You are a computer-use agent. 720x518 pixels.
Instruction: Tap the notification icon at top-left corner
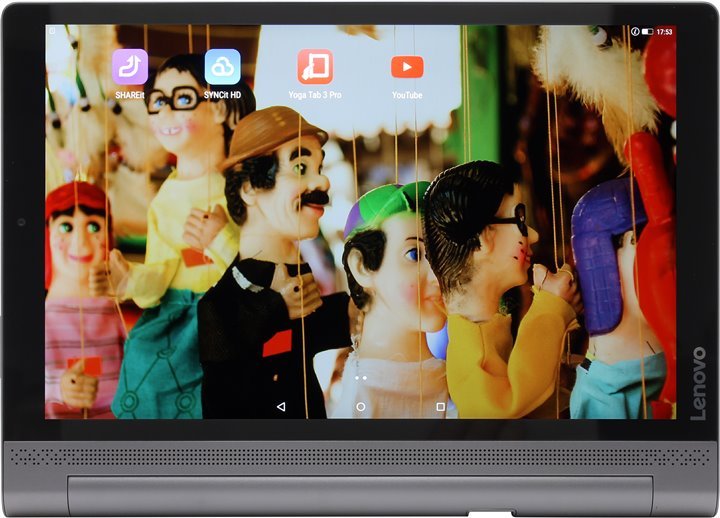[52, 32]
